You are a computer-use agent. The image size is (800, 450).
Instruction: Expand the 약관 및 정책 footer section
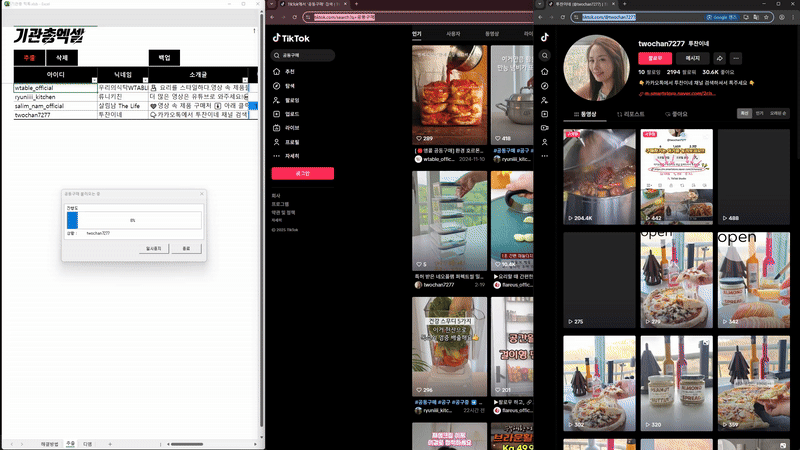[283, 212]
